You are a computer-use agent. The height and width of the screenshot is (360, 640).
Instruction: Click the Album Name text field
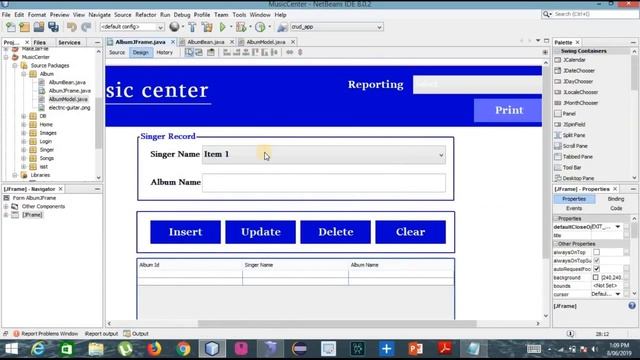(324, 183)
